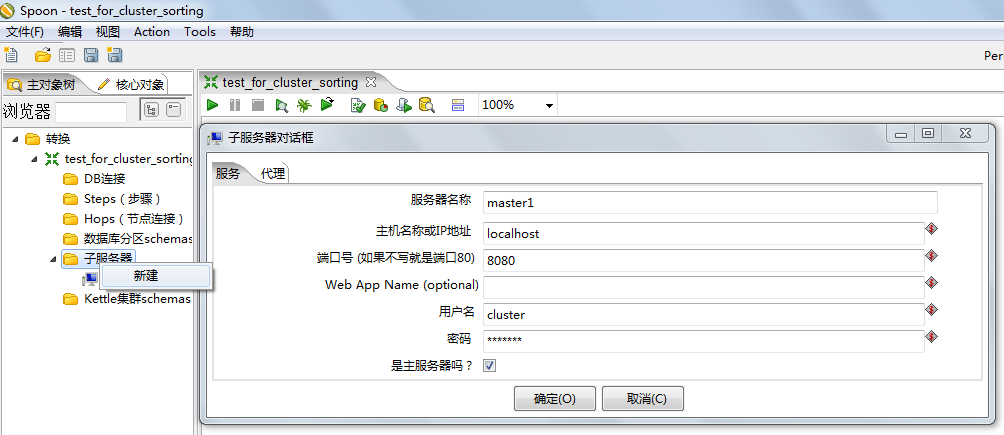Open the Action menu
This screenshot has width=1004, height=435.
tap(152, 32)
